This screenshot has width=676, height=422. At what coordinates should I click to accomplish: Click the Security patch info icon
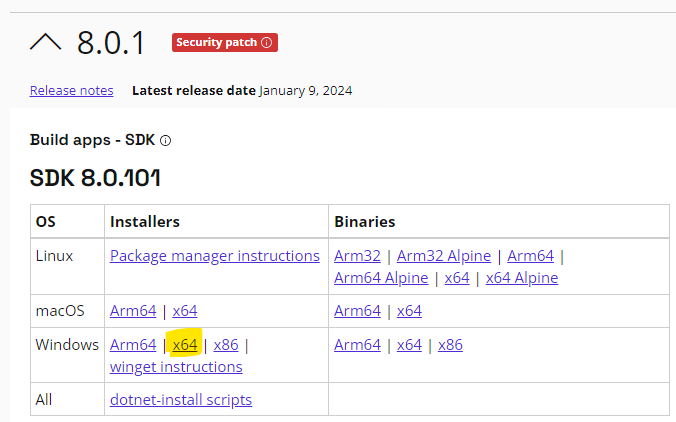point(267,42)
